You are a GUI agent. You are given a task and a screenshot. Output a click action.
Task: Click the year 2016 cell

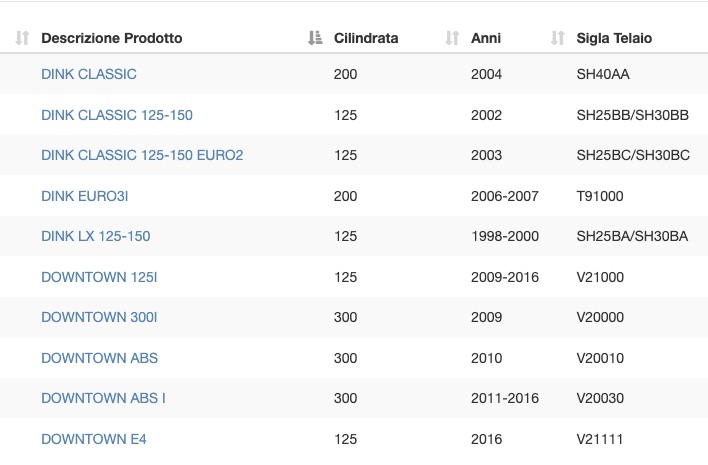click(x=486, y=439)
